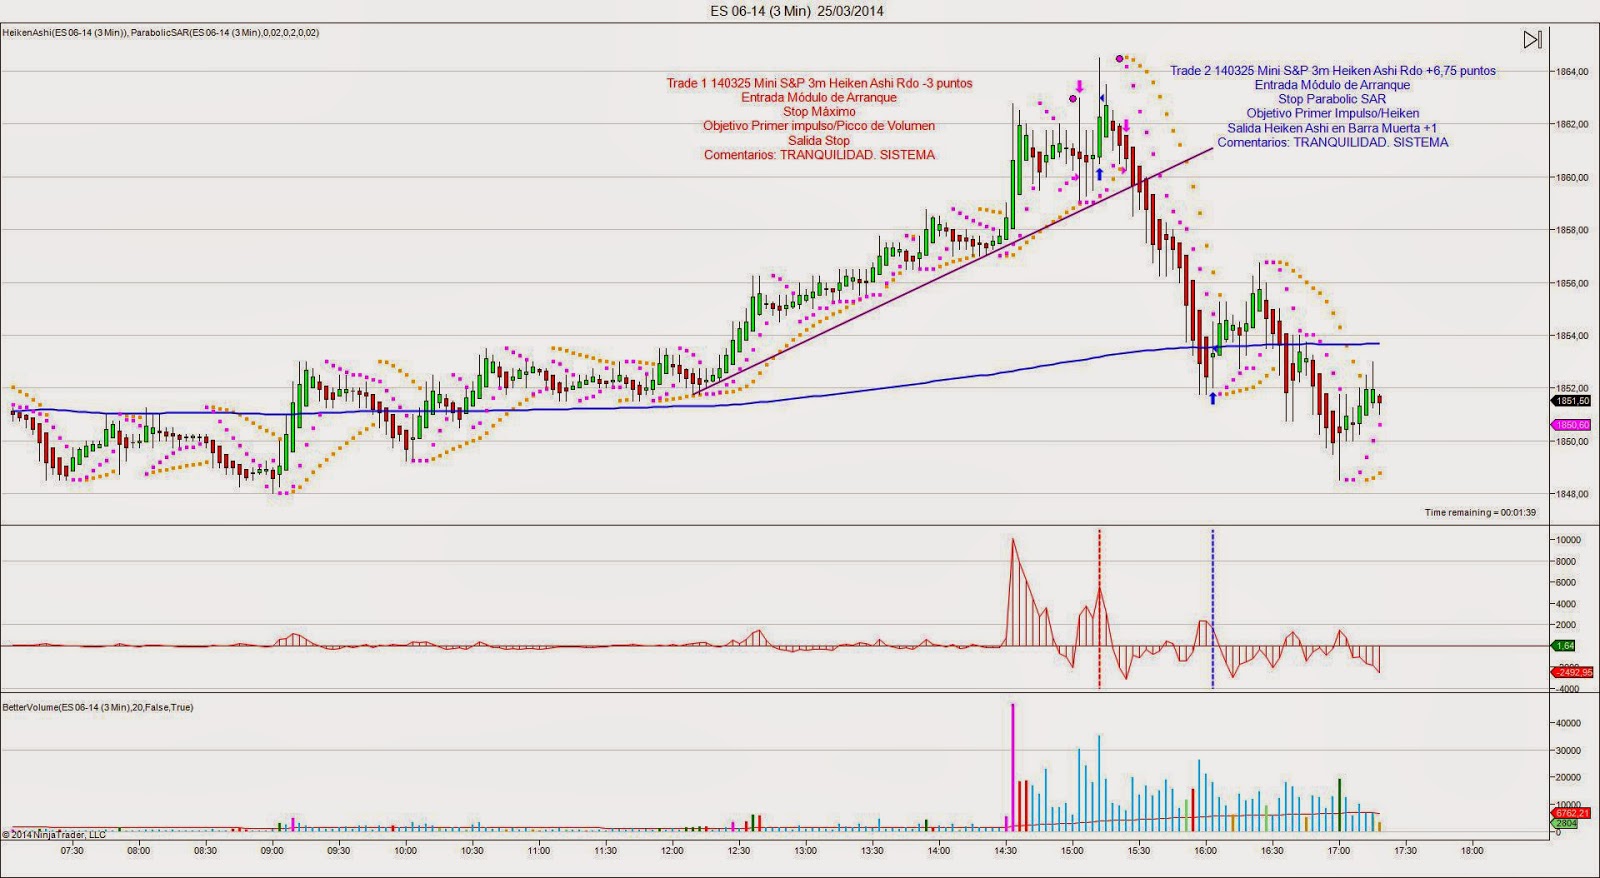Image resolution: width=1600 pixels, height=878 pixels.
Task: Click the 12:00 label on time axis
Action: (672, 851)
